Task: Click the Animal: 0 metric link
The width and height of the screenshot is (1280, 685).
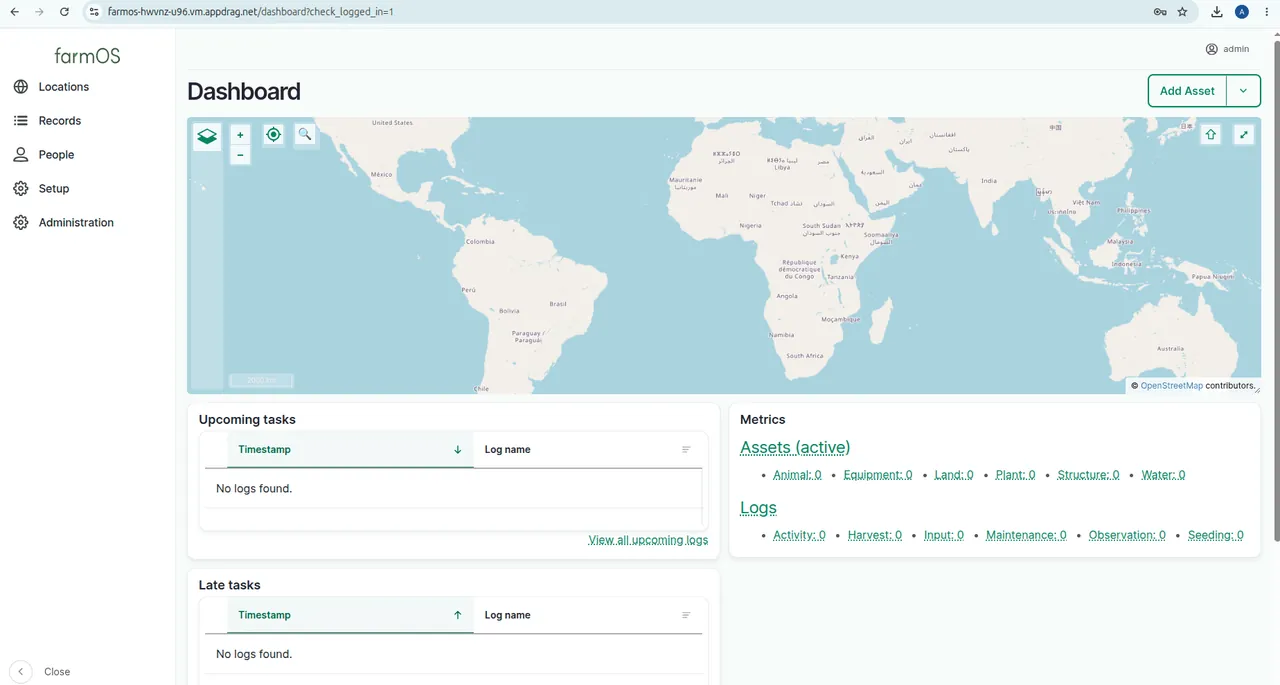Action: [797, 475]
